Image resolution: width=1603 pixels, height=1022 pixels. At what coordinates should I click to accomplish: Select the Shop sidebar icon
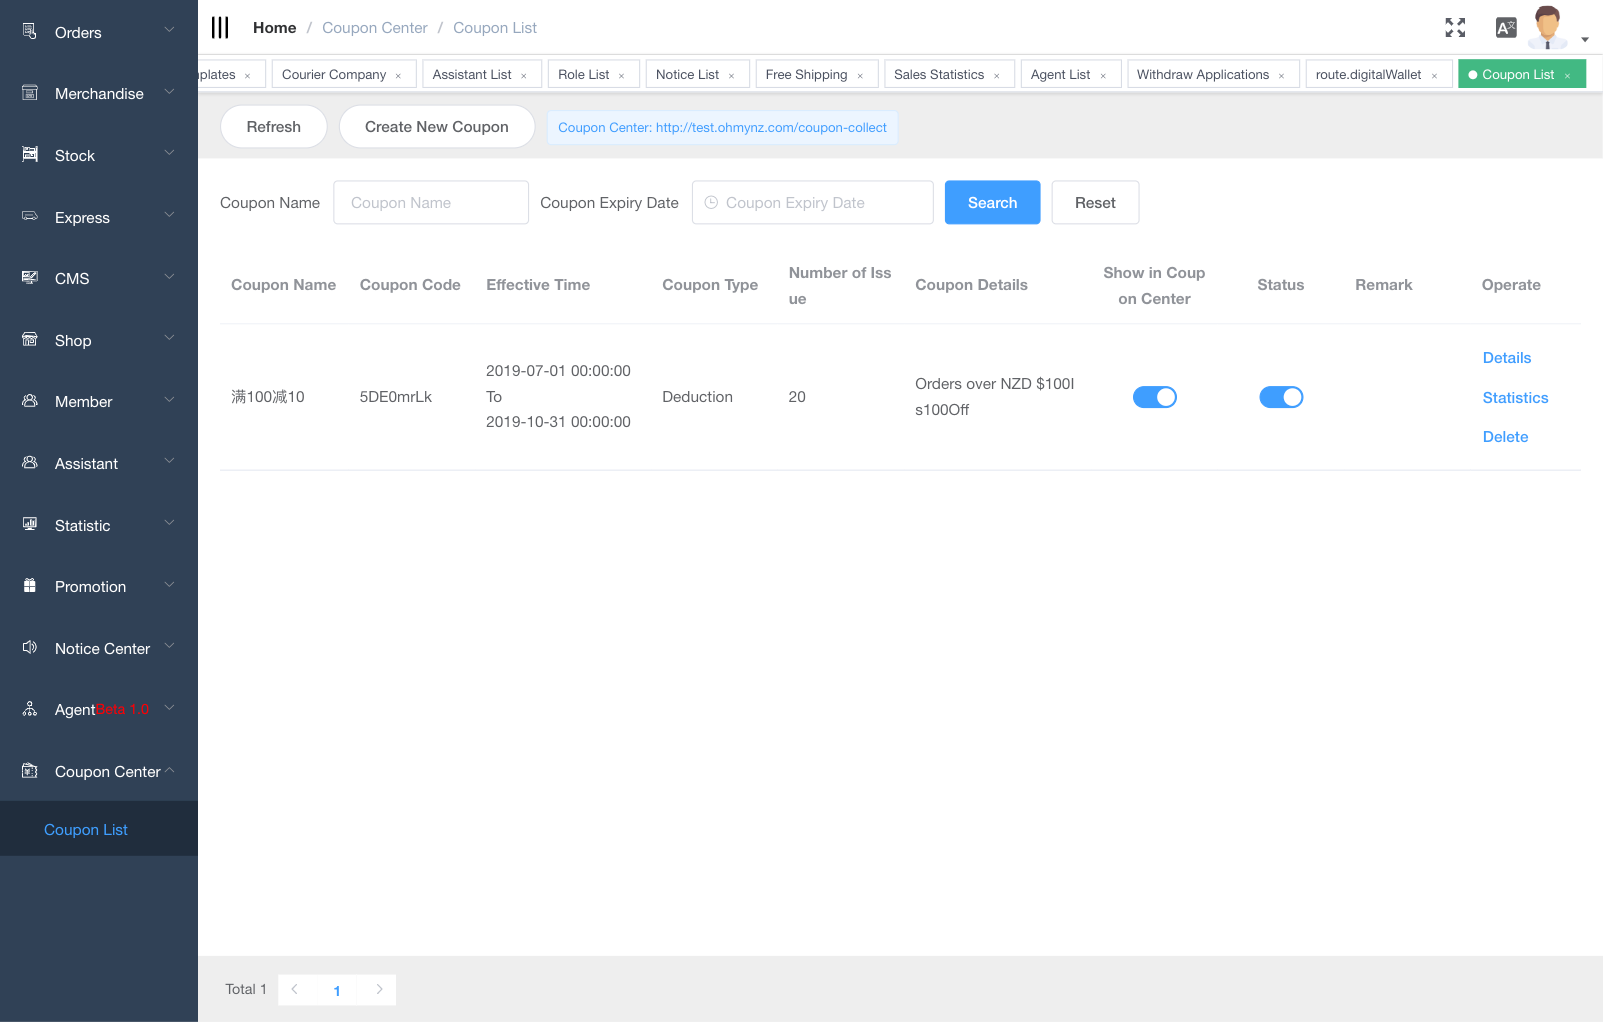coord(28,340)
